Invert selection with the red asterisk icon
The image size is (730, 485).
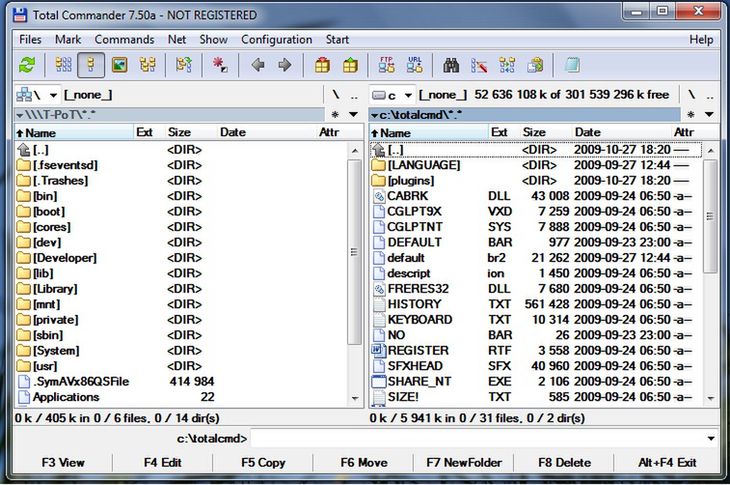click(220, 65)
